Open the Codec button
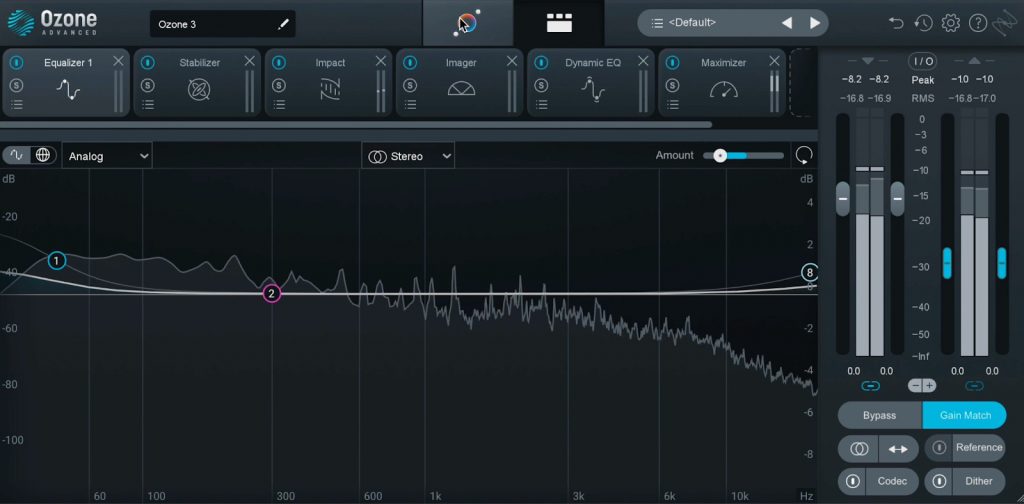Screen dimensions: 1024x504 pyautogui.click(x=892, y=482)
